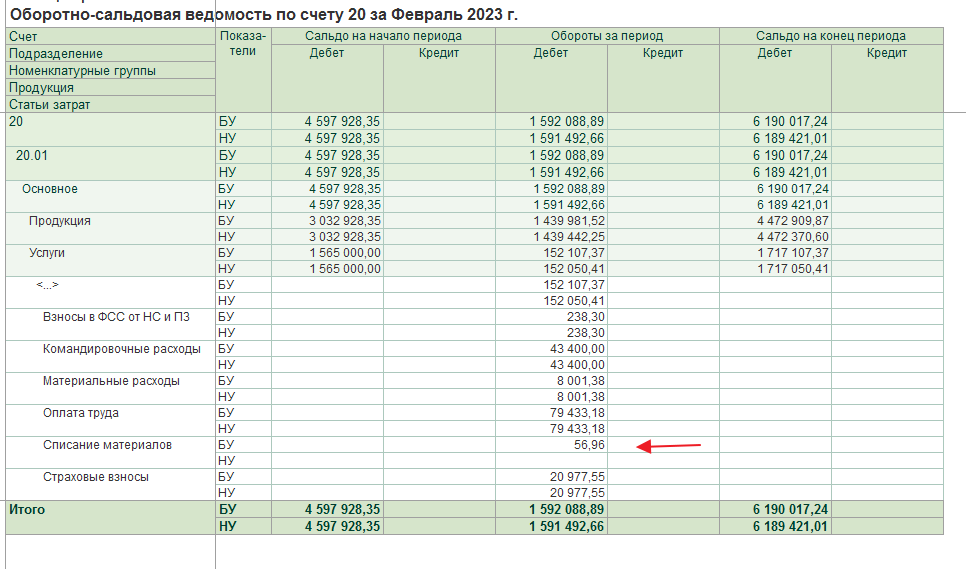
Task: Select the Страховые взносы cost item
Action: coord(95,477)
